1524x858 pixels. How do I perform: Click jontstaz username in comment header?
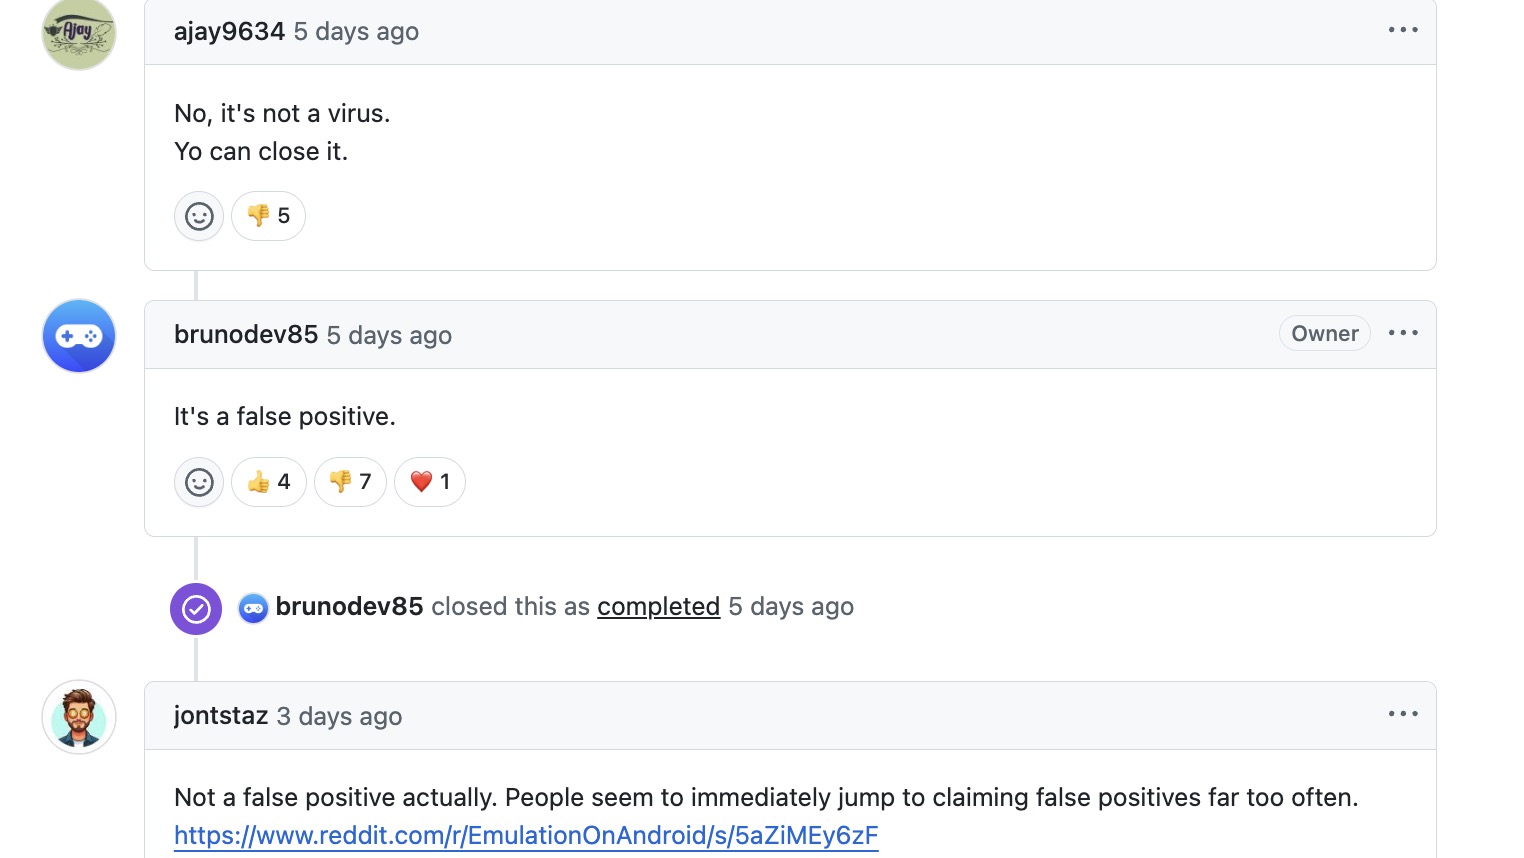click(221, 716)
